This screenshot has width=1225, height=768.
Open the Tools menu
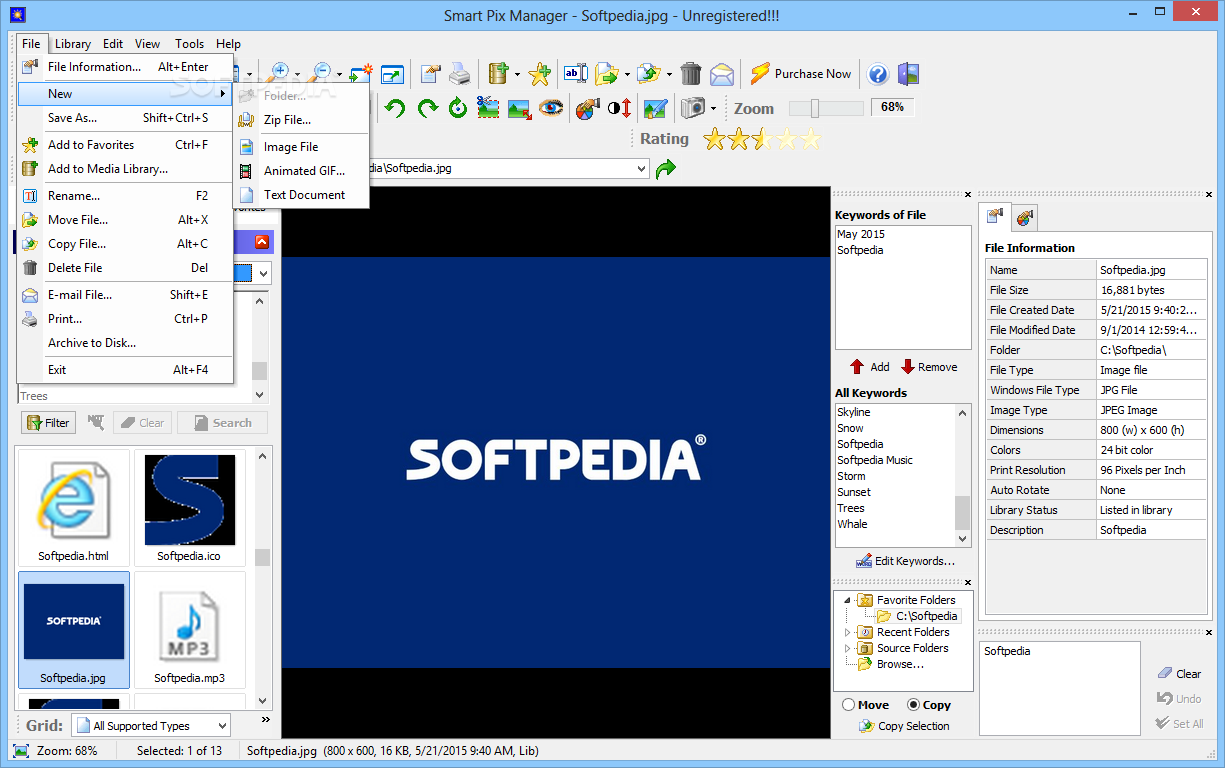tap(189, 44)
